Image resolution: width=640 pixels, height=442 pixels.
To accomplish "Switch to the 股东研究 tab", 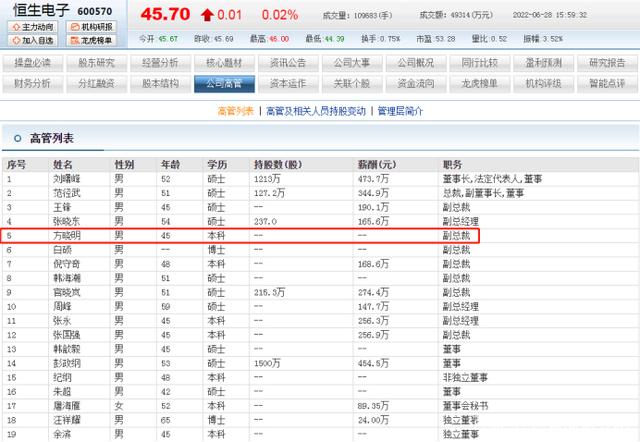I will click(97, 63).
